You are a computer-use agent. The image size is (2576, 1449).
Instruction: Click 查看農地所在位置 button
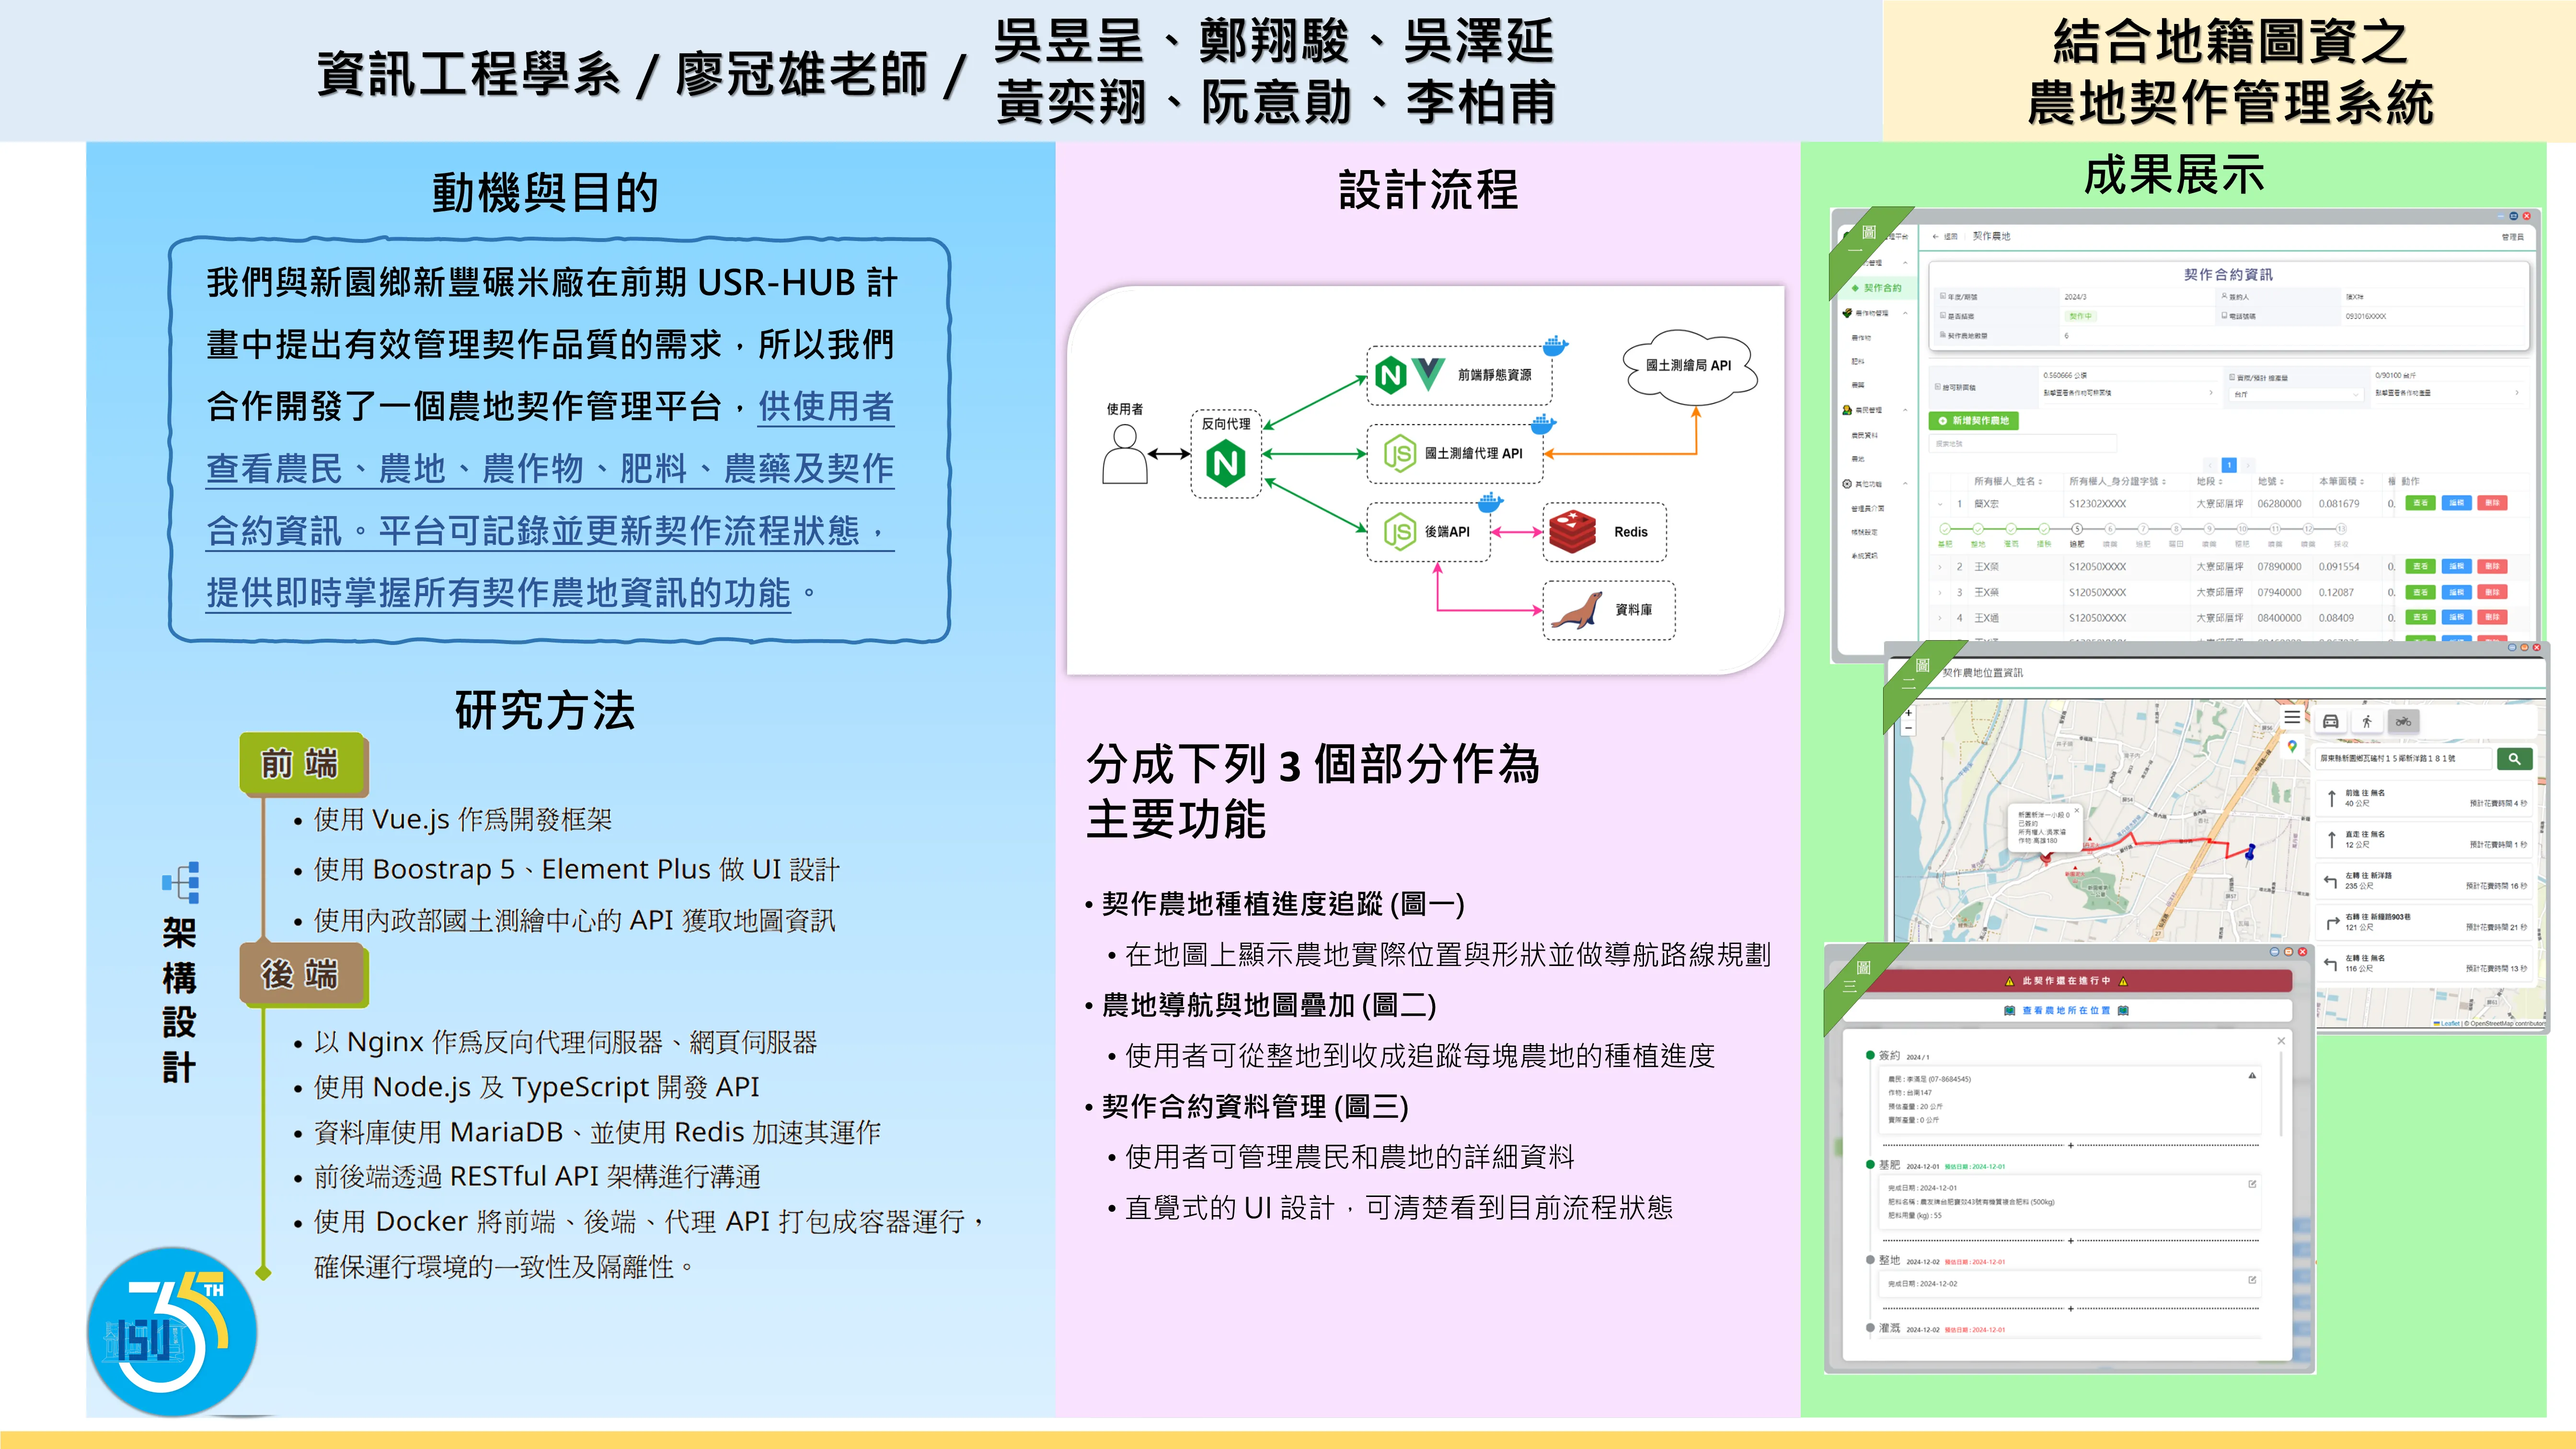click(2066, 1011)
